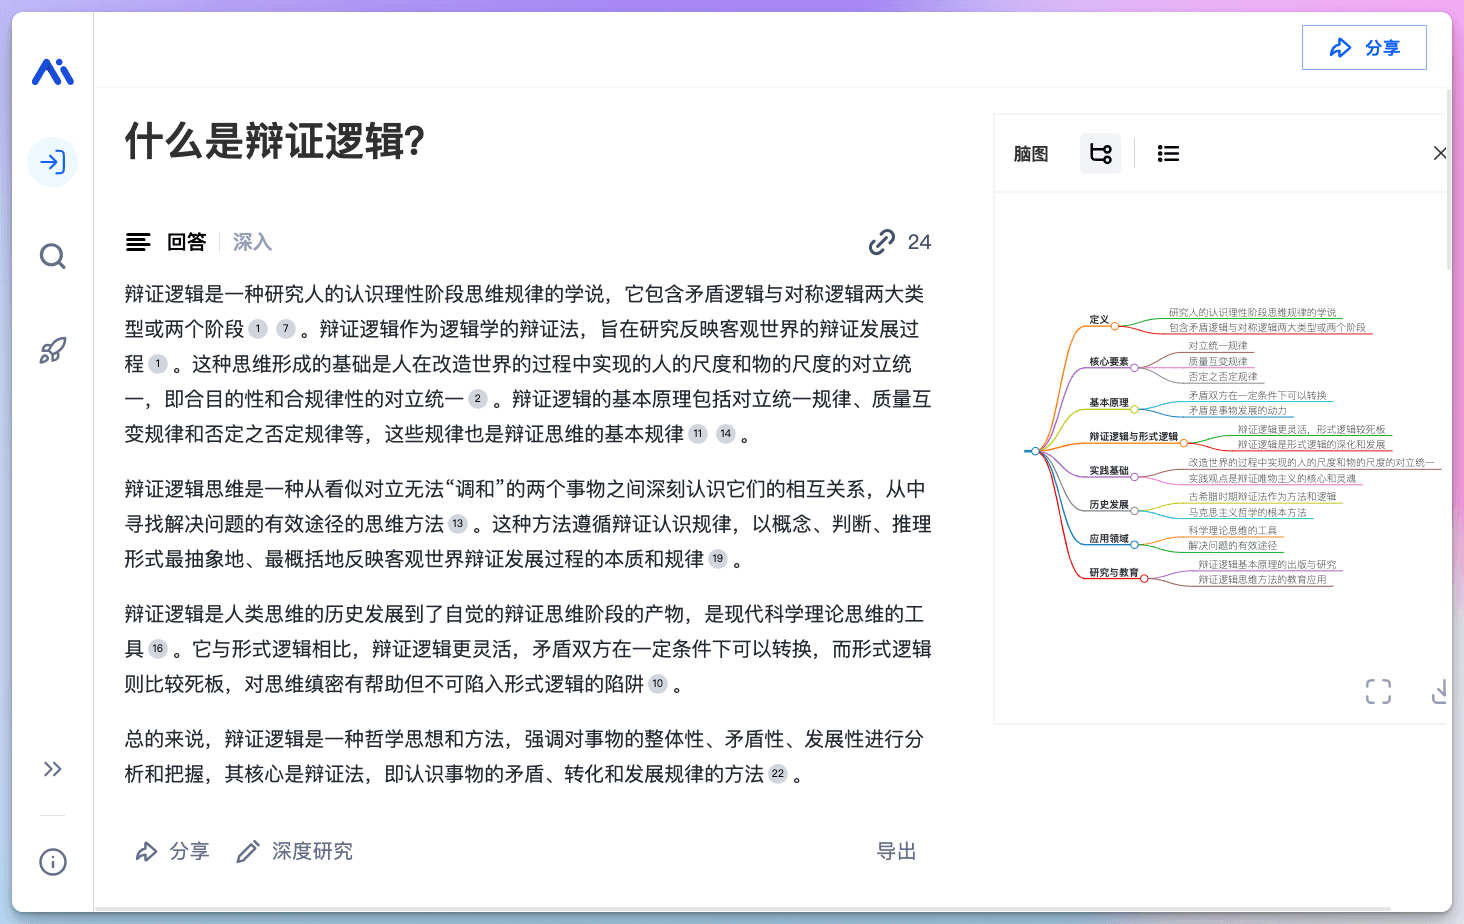The image size is (1464, 924).
Task: Open citation 11 in first paragraph
Action: click(x=698, y=434)
